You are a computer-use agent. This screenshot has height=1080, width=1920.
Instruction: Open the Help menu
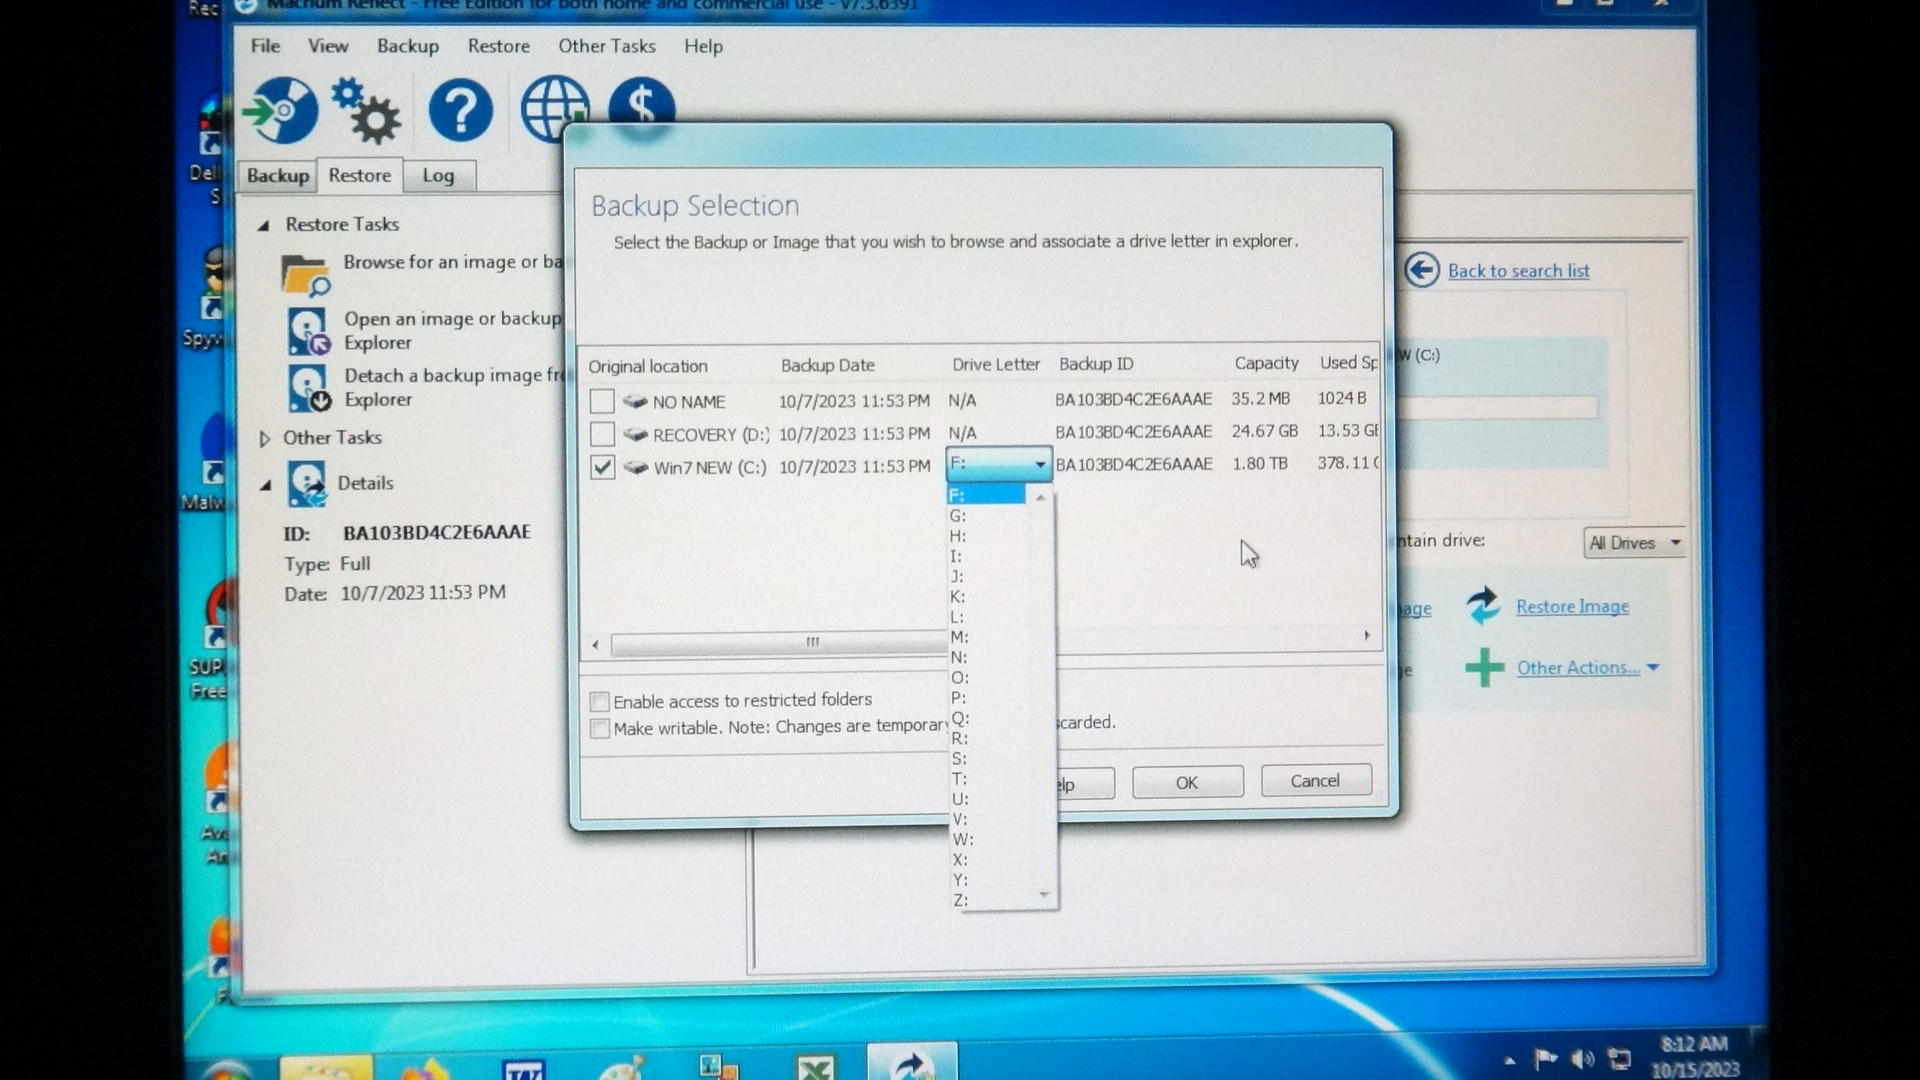(x=703, y=46)
